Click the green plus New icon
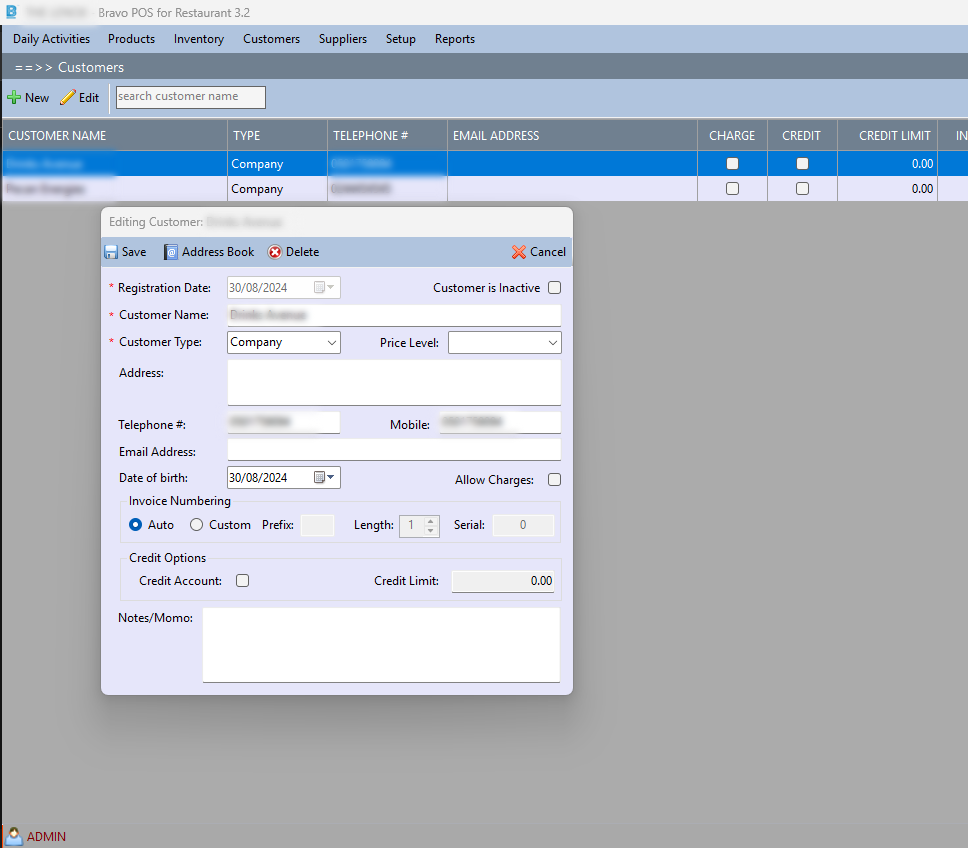This screenshot has height=848, width=968. (14, 98)
